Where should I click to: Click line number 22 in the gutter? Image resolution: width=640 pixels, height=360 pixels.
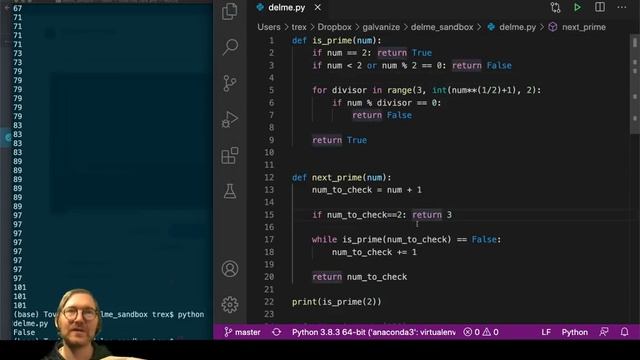[269, 302]
